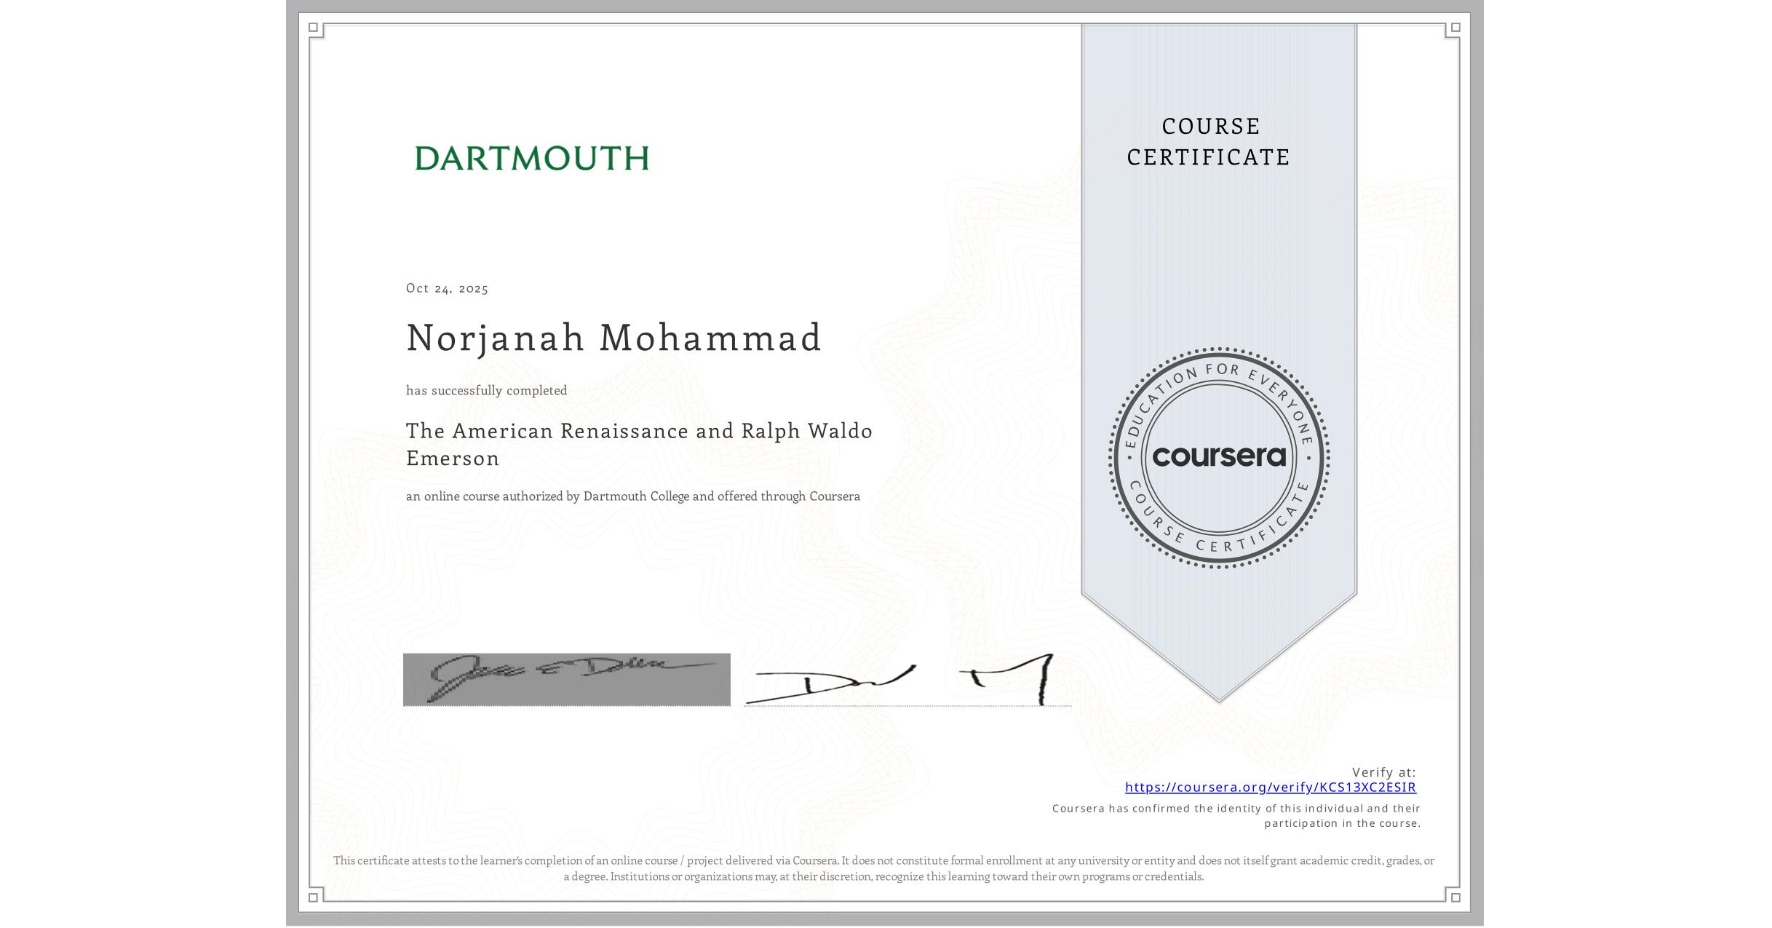The height and width of the screenshot is (928, 1772).
Task: Click the 'authorized by Dartmouth College' line
Action: click(633, 496)
